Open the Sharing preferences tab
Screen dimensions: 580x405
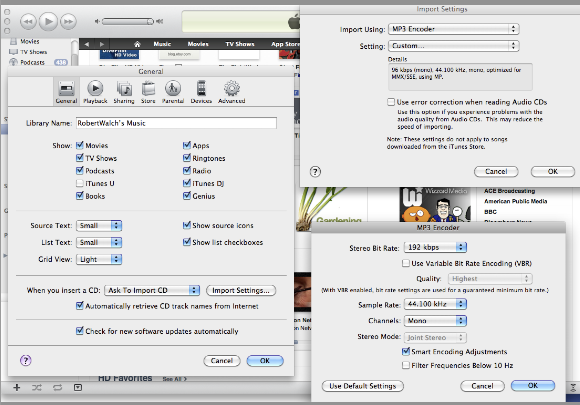coord(124,92)
